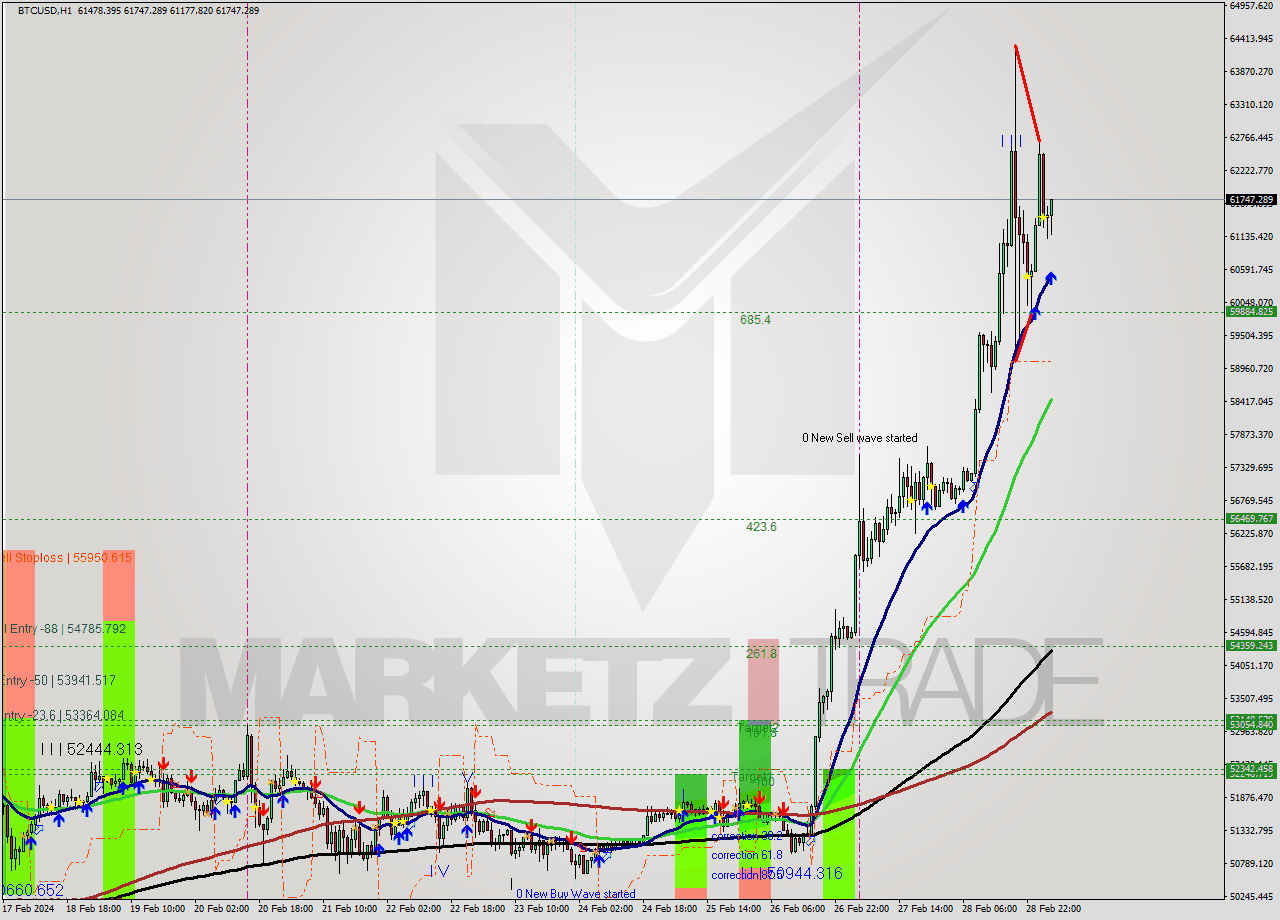1280x920 pixels.
Task: Click the 685.4 Fibonacci level label
Action: [x=755, y=320]
